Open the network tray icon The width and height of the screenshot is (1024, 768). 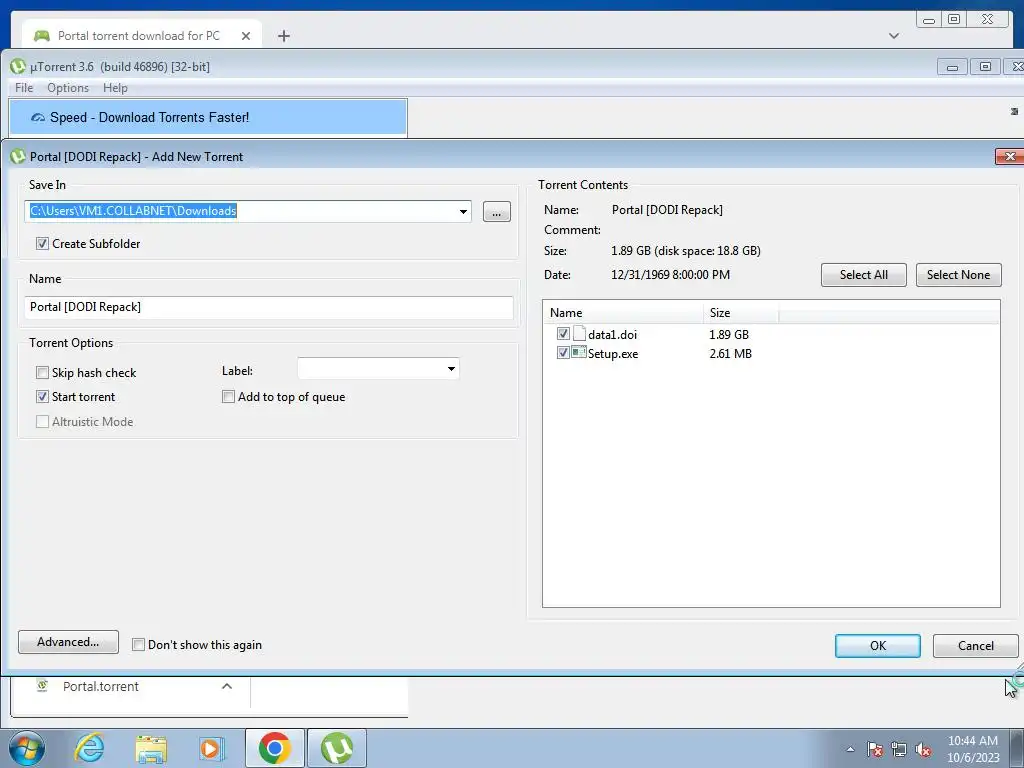[x=899, y=749]
